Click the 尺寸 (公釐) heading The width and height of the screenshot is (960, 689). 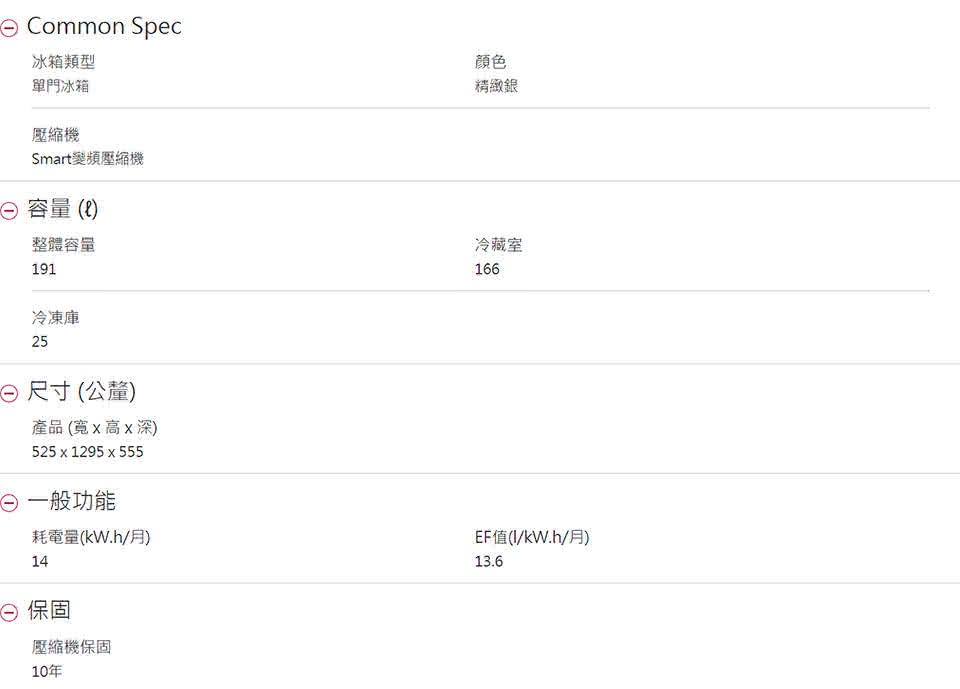[81, 391]
